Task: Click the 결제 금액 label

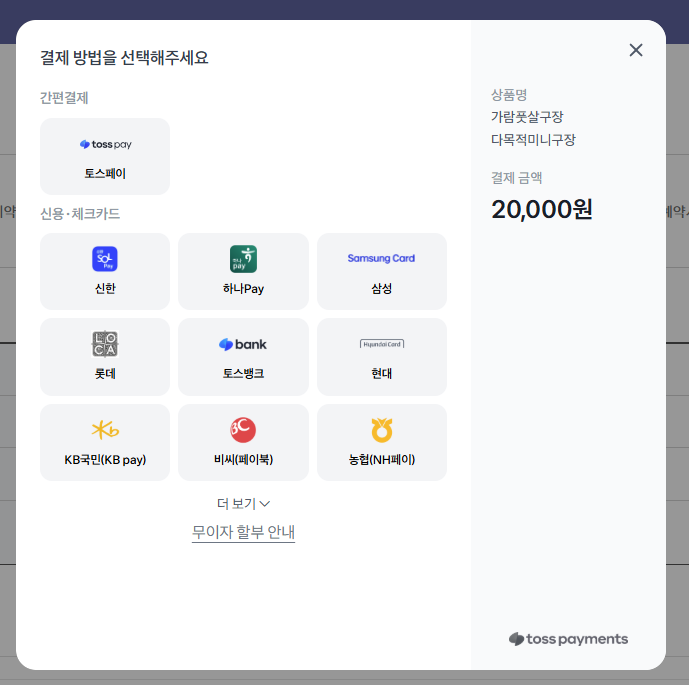Action: [x=516, y=178]
